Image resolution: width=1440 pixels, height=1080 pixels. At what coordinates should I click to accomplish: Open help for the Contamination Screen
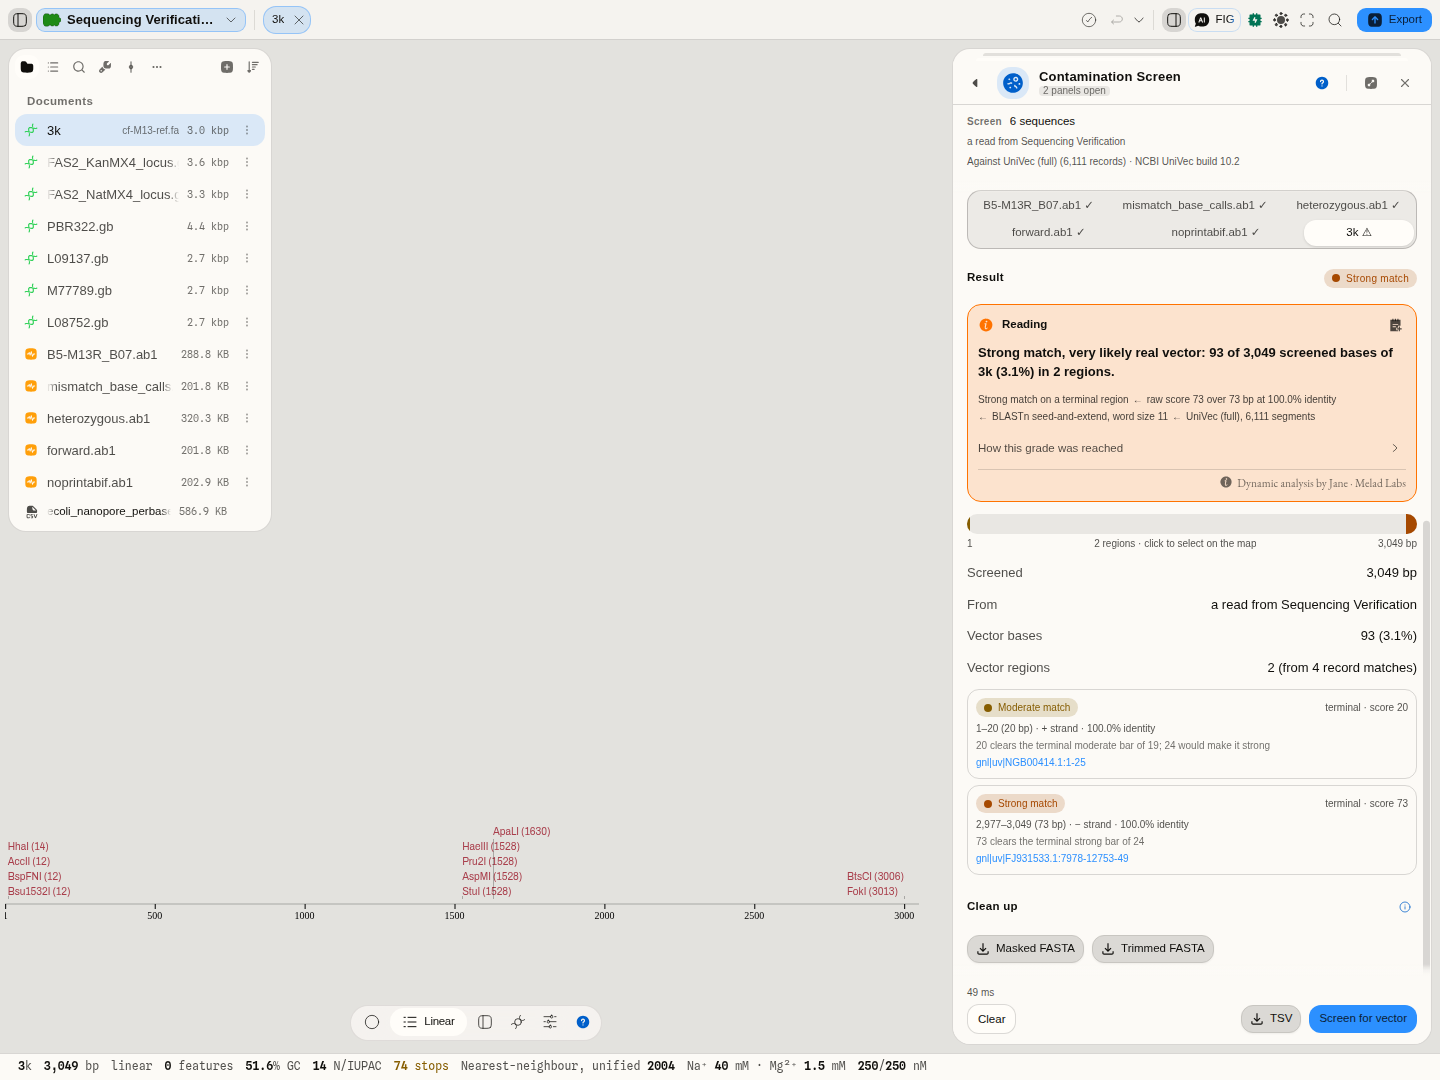pyautogui.click(x=1322, y=83)
